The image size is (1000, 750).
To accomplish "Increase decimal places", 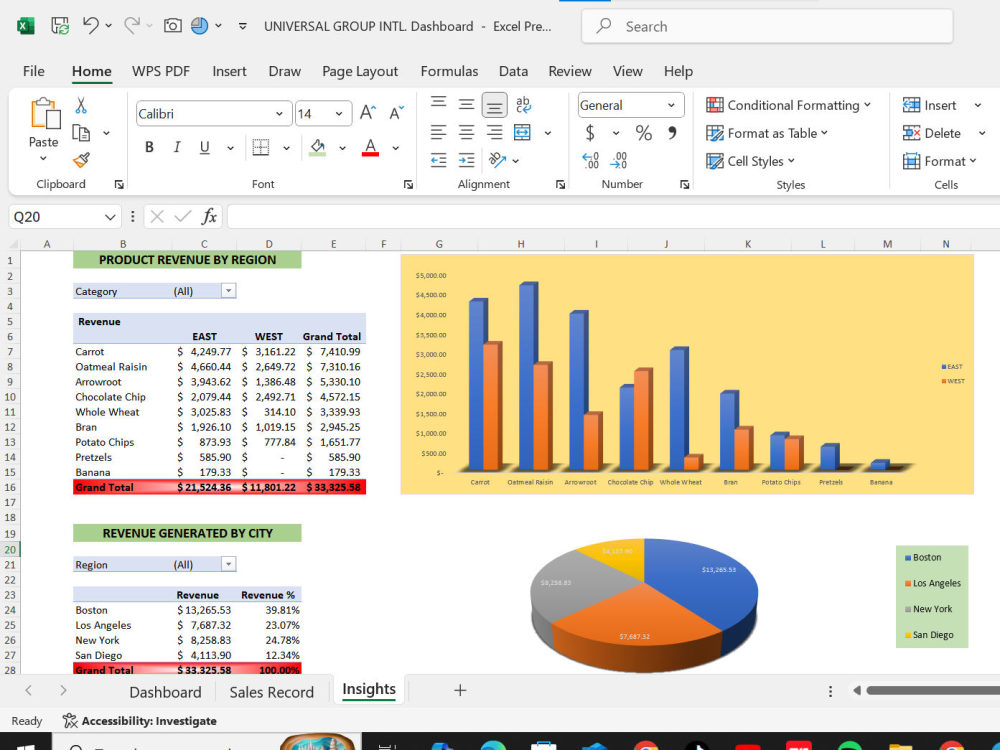I will point(591,160).
